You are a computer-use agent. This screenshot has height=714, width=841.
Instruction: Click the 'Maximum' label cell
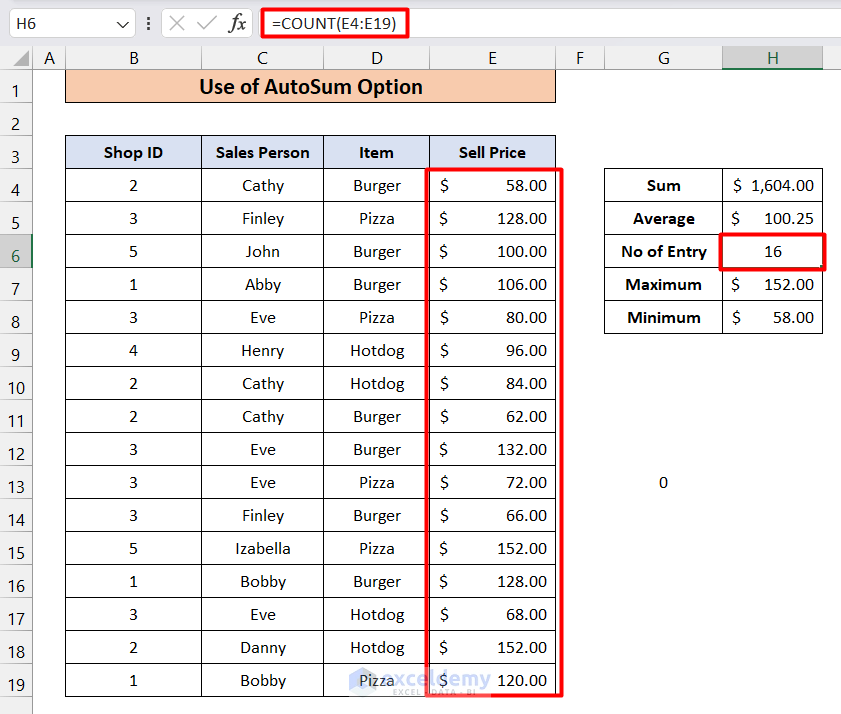click(663, 284)
